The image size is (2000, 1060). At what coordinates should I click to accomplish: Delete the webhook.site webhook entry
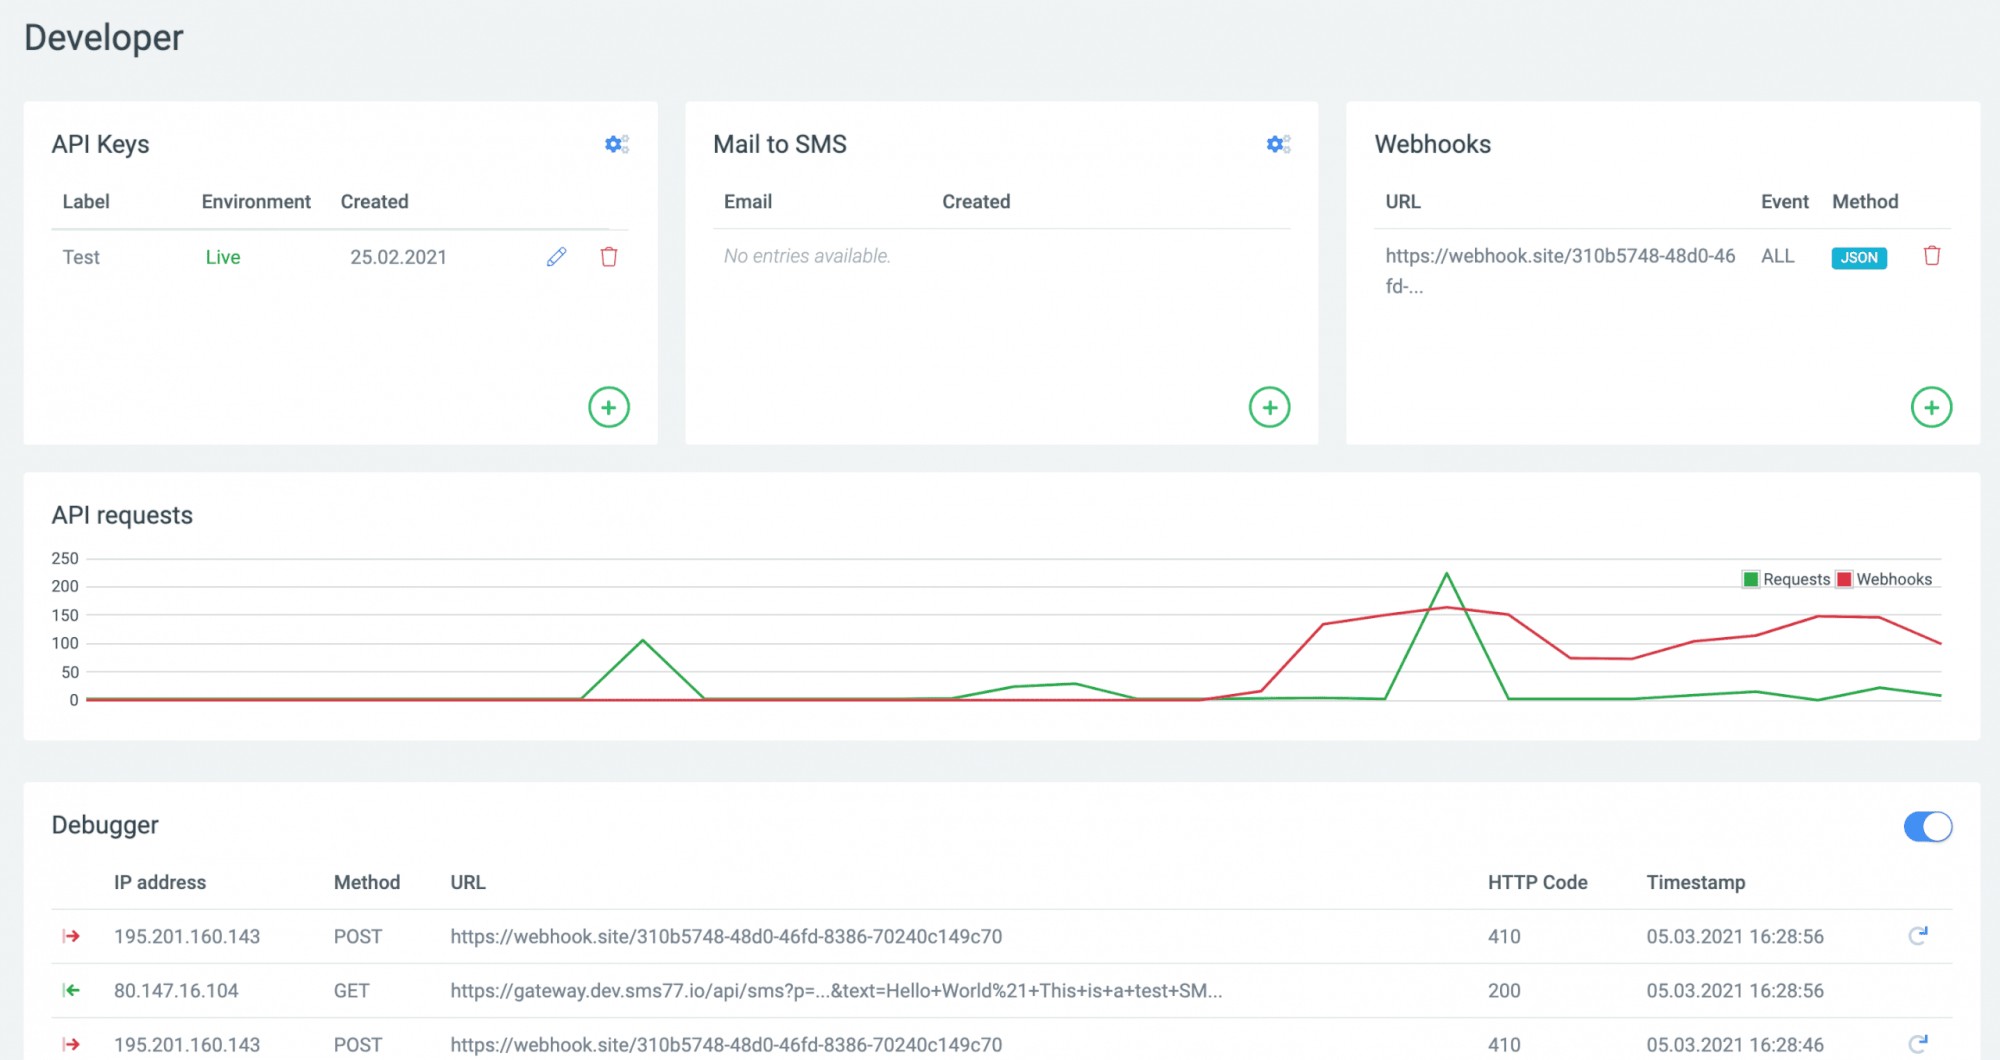click(1931, 256)
